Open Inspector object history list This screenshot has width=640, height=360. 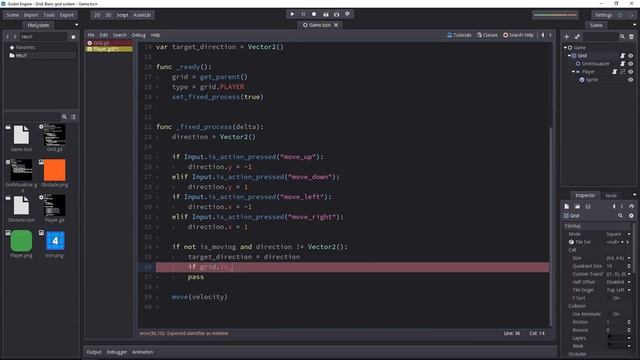631,207
